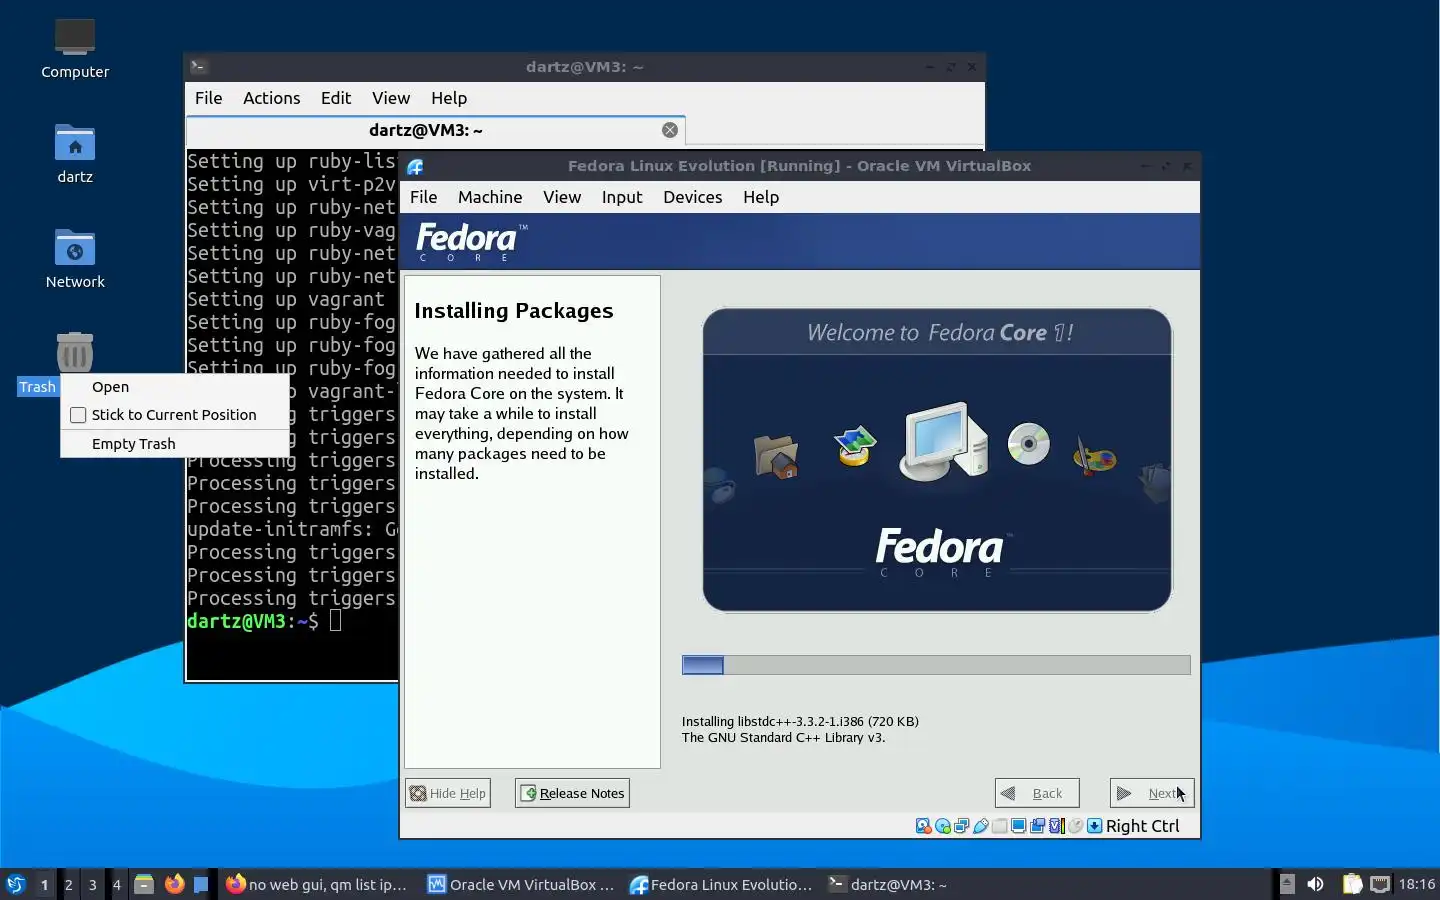Open the File menu in terminal window
The image size is (1440, 900).
click(208, 98)
